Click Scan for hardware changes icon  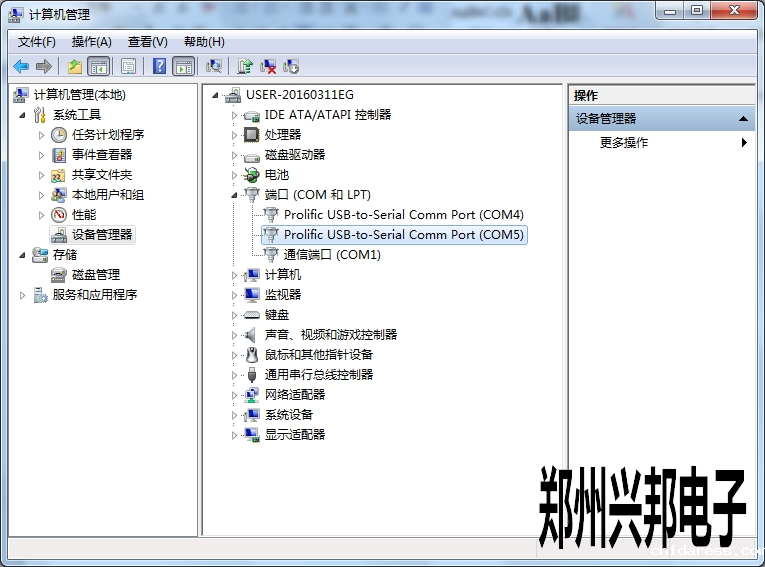coord(213,66)
